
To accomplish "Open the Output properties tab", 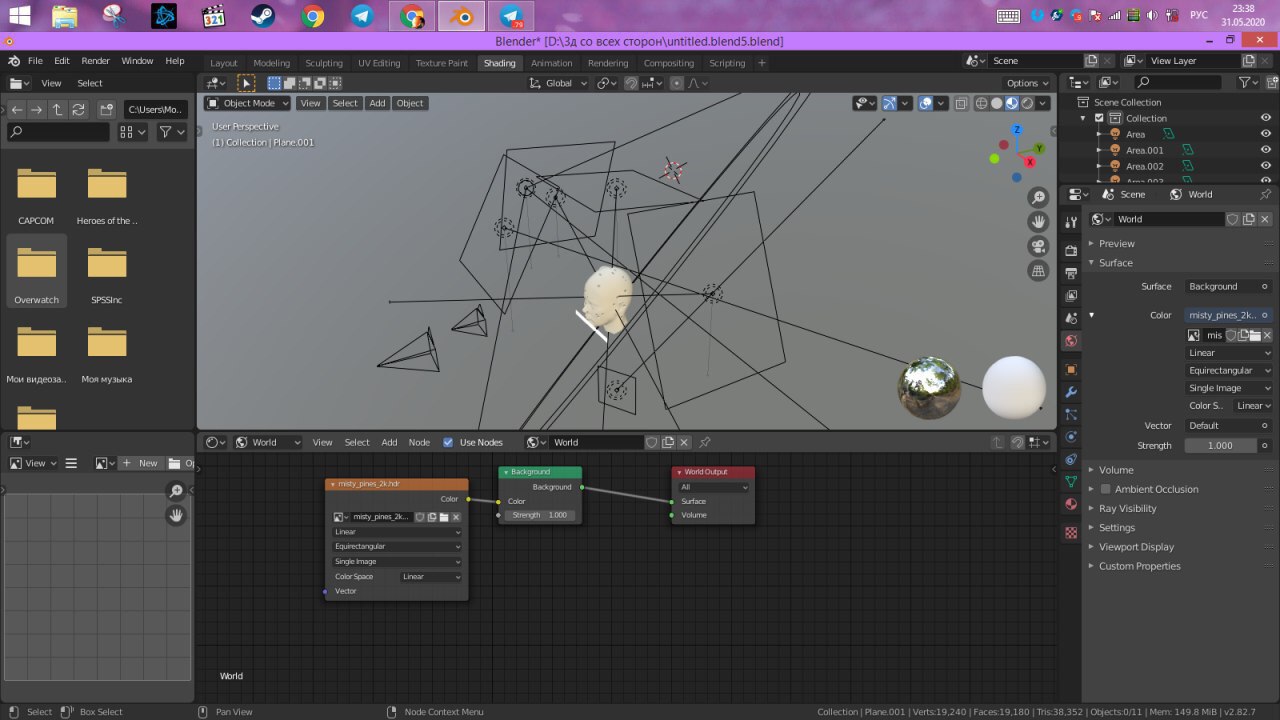I will [1071, 272].
